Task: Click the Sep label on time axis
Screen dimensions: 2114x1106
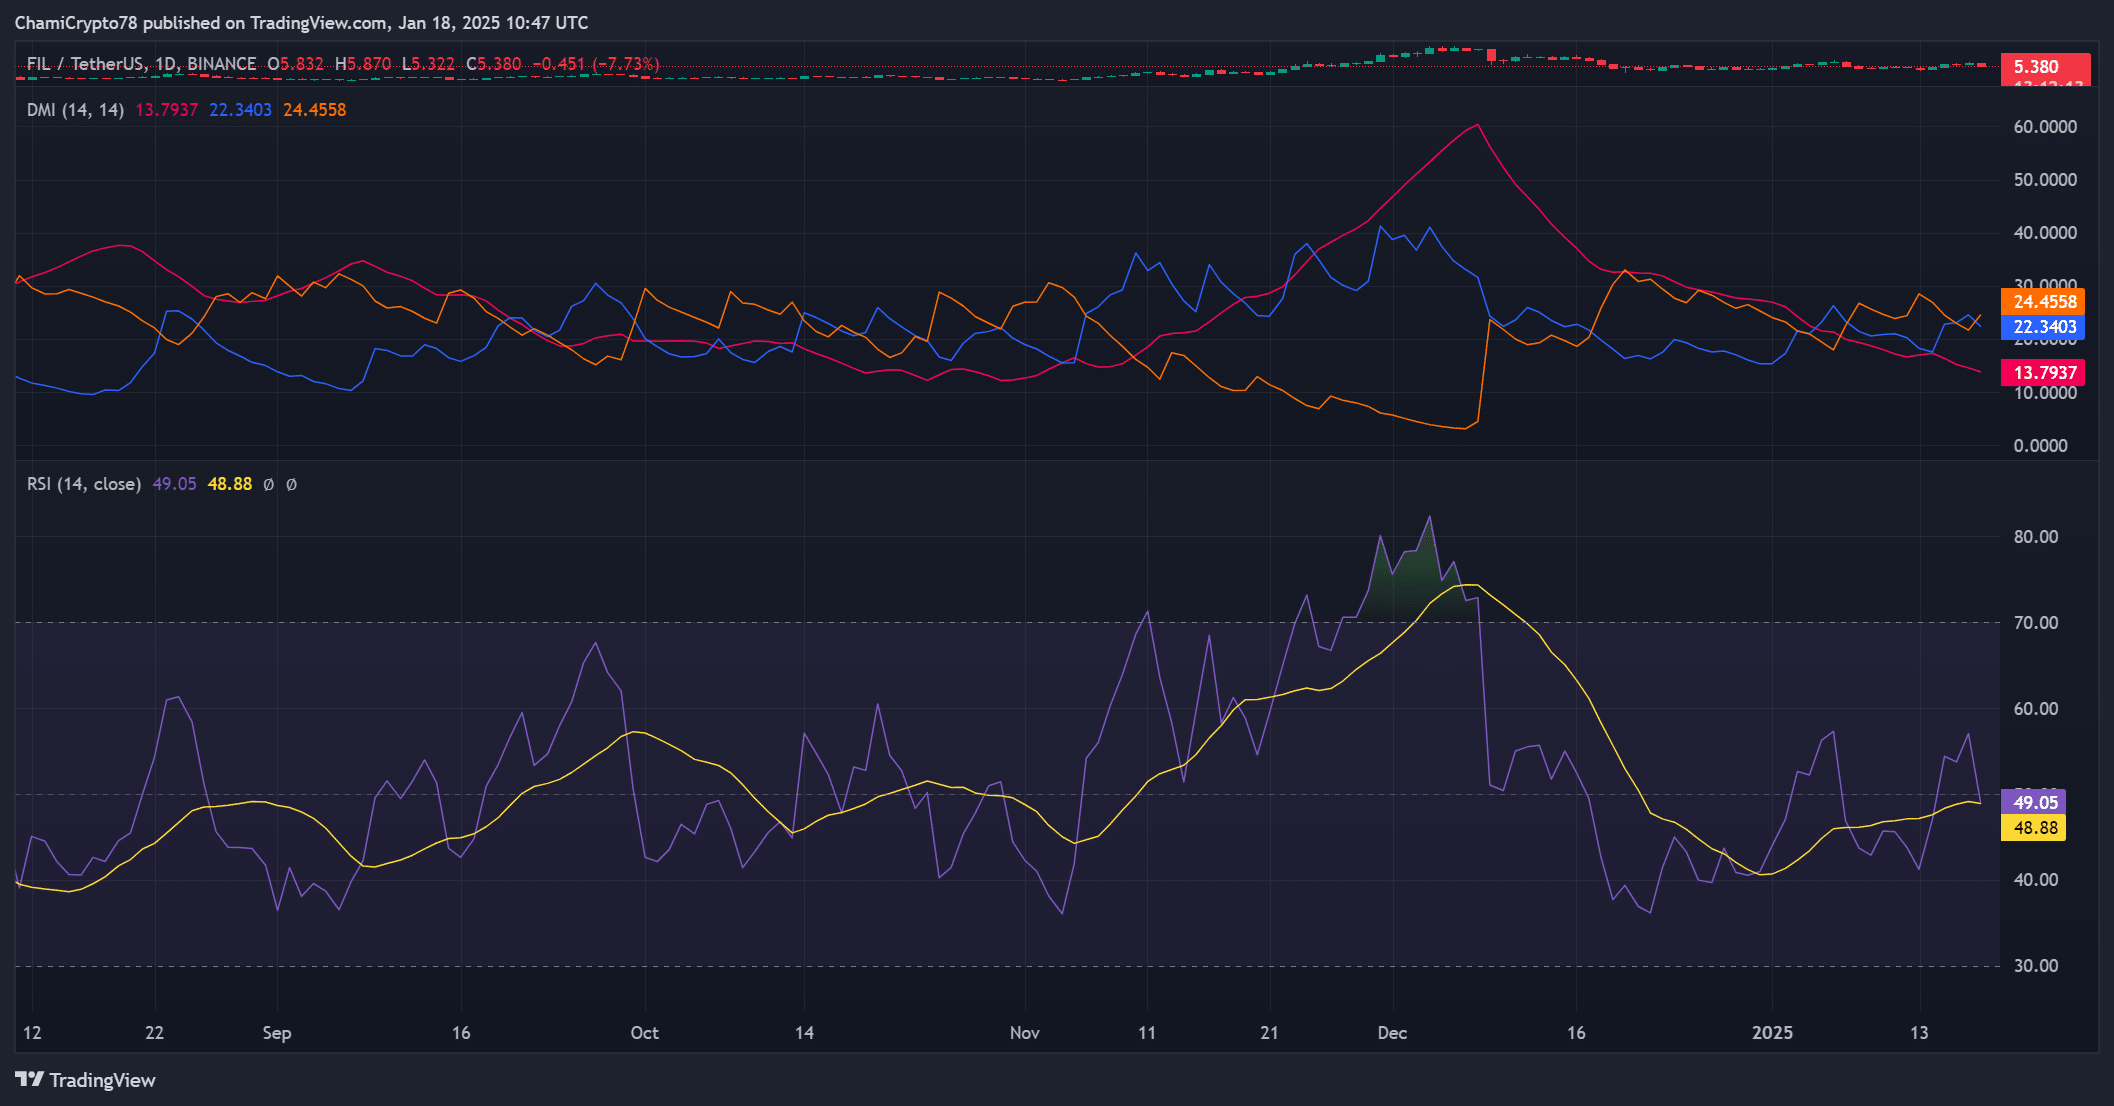Action: (276, 1033)
